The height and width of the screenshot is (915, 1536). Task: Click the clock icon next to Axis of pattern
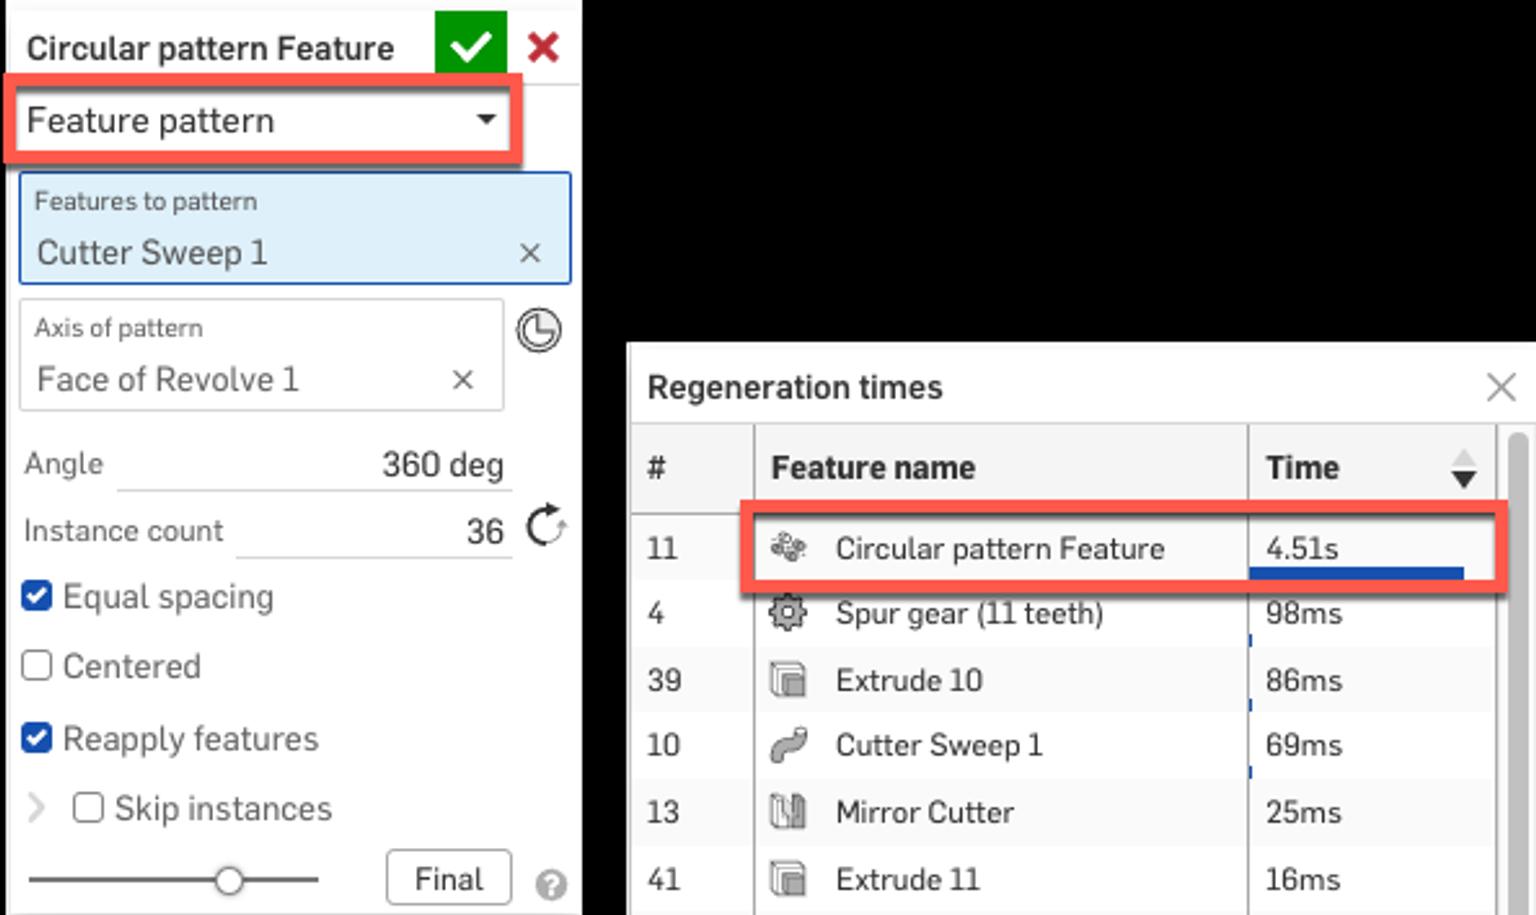tap(537, 331)
